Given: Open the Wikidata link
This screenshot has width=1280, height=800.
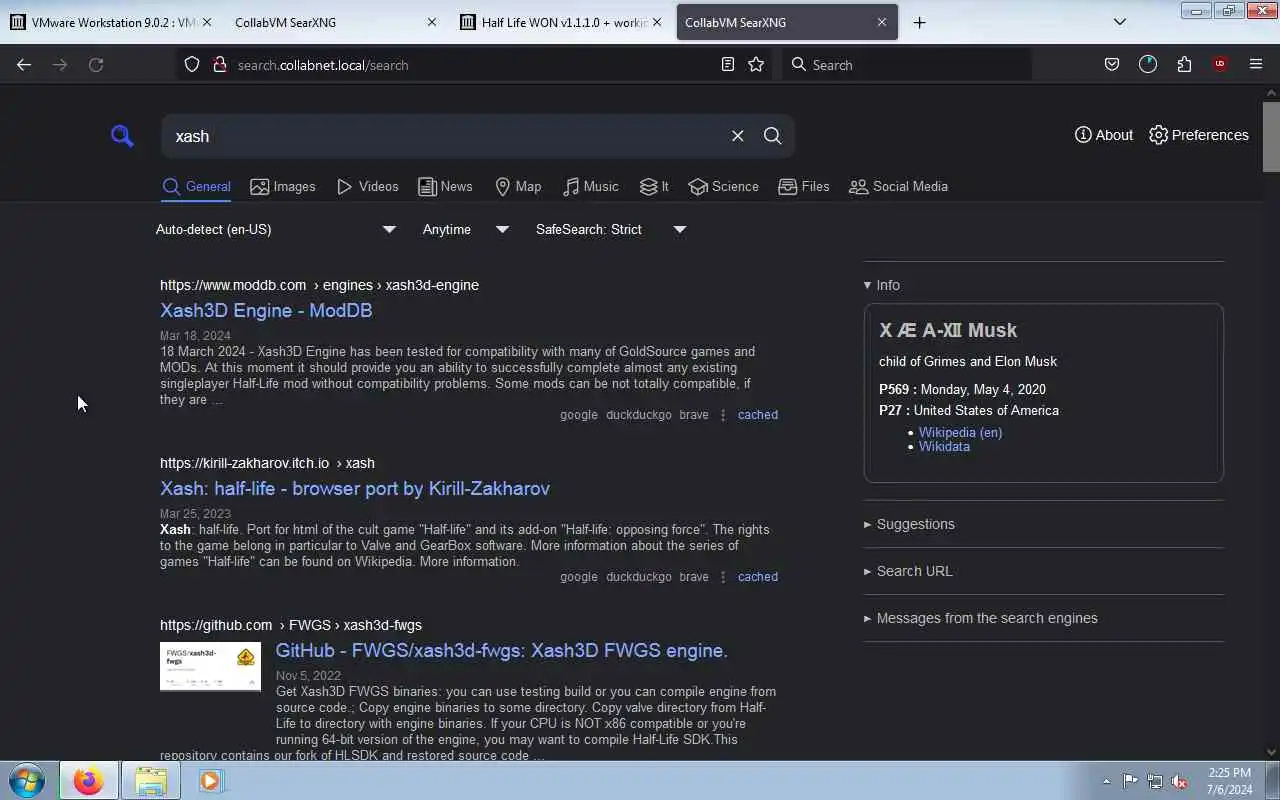Looking at the screenshot, I should click(944, 446).
